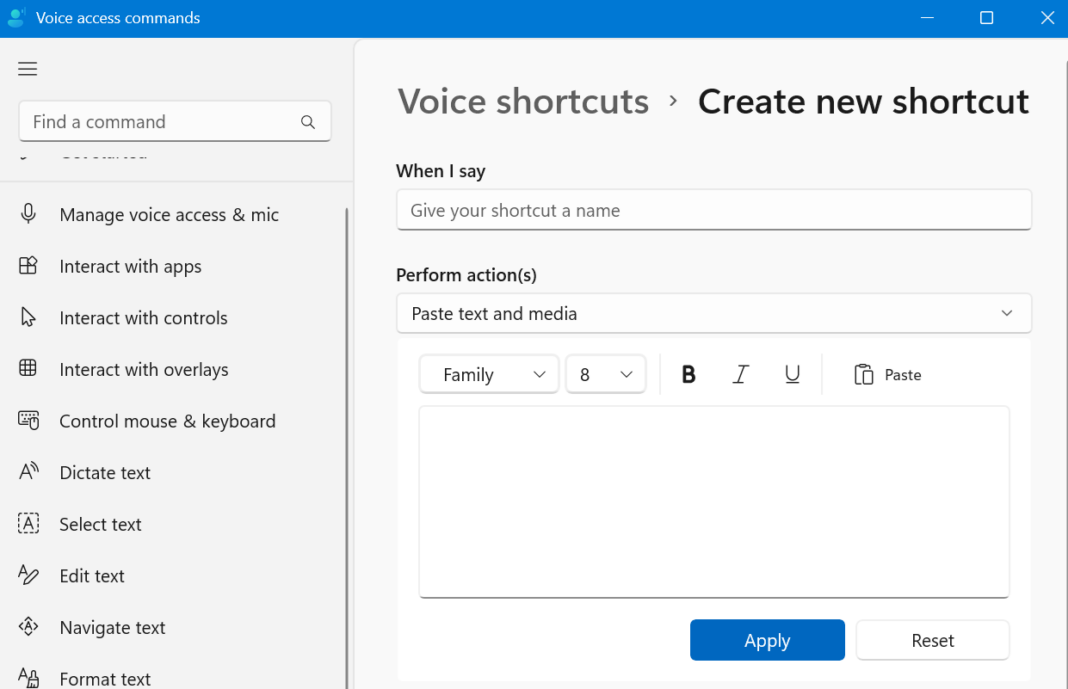This screenshot has width=1068, height=689.
Task: Click the Format text icon
Action: tap(30, 676)
